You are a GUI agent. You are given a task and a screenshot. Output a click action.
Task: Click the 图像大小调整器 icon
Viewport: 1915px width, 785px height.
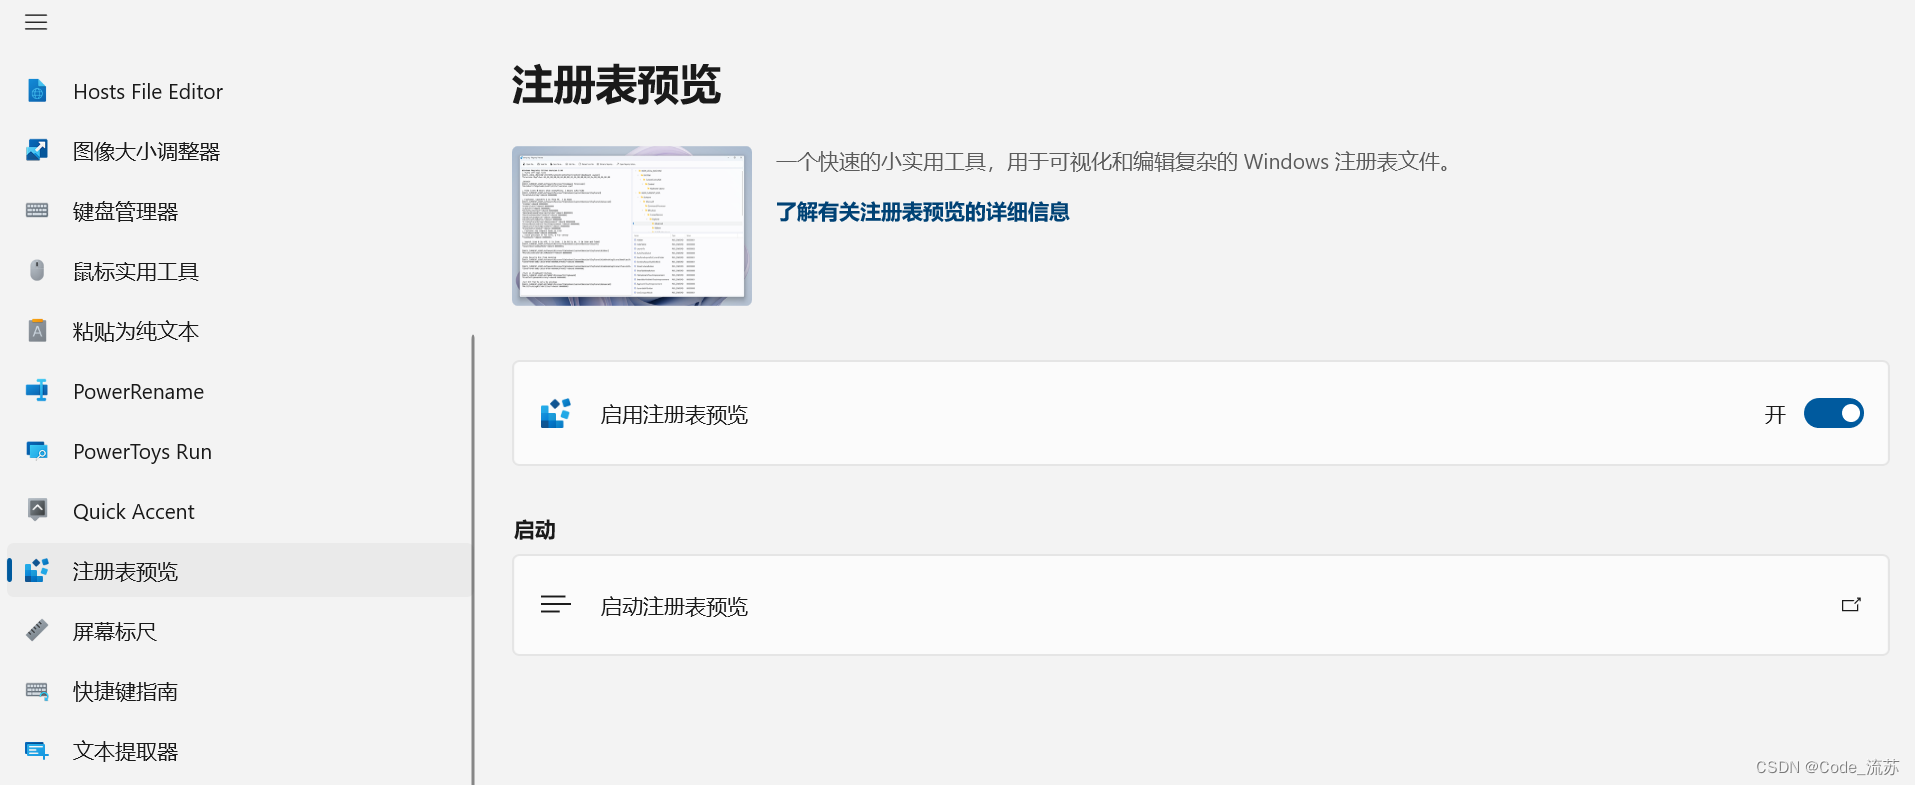(x=37, y=151)
